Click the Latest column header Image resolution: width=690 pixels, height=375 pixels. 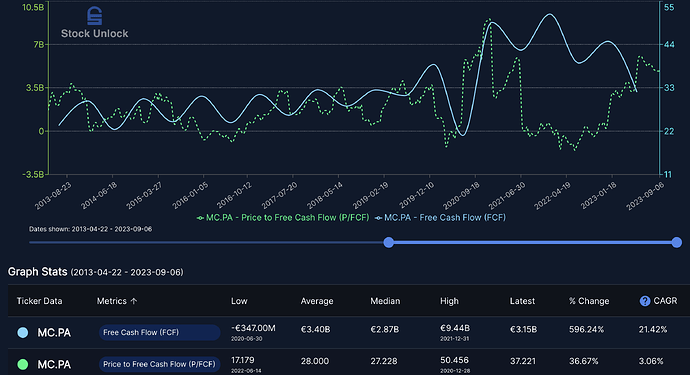click(522, 301)
